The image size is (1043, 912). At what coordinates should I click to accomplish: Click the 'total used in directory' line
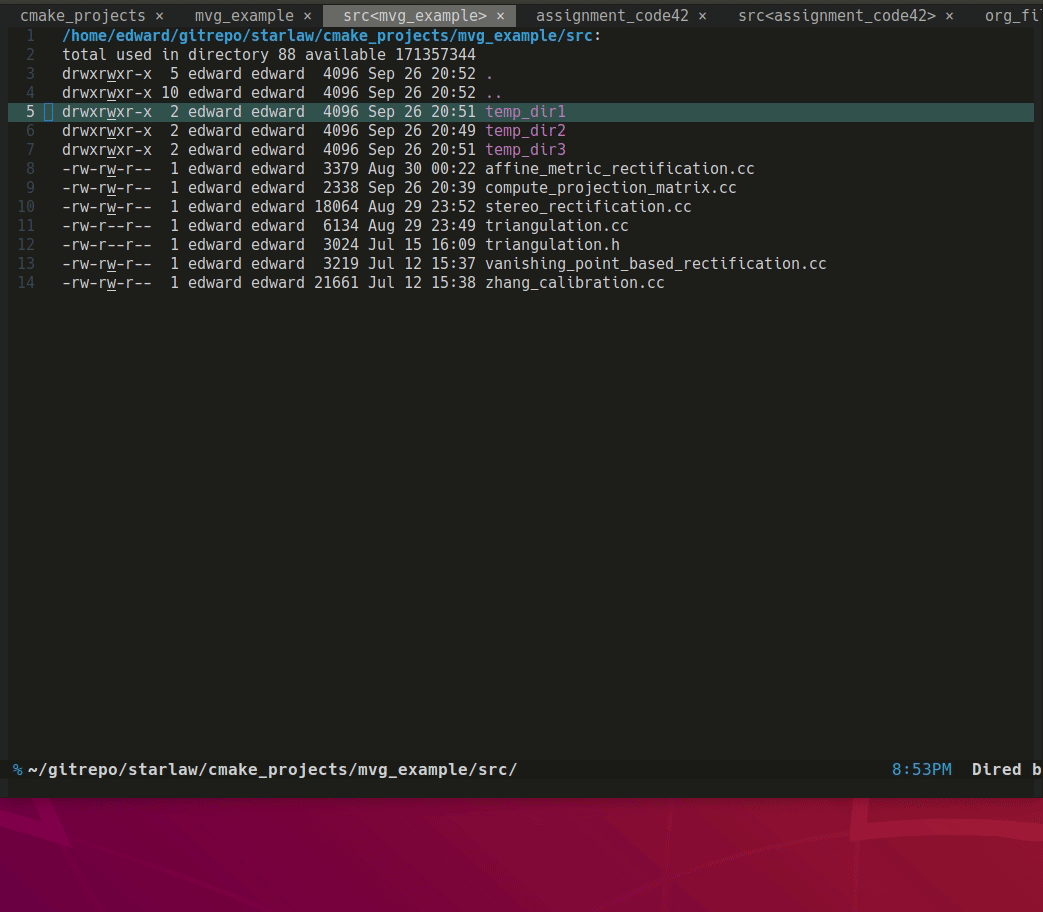coord(269,55)
